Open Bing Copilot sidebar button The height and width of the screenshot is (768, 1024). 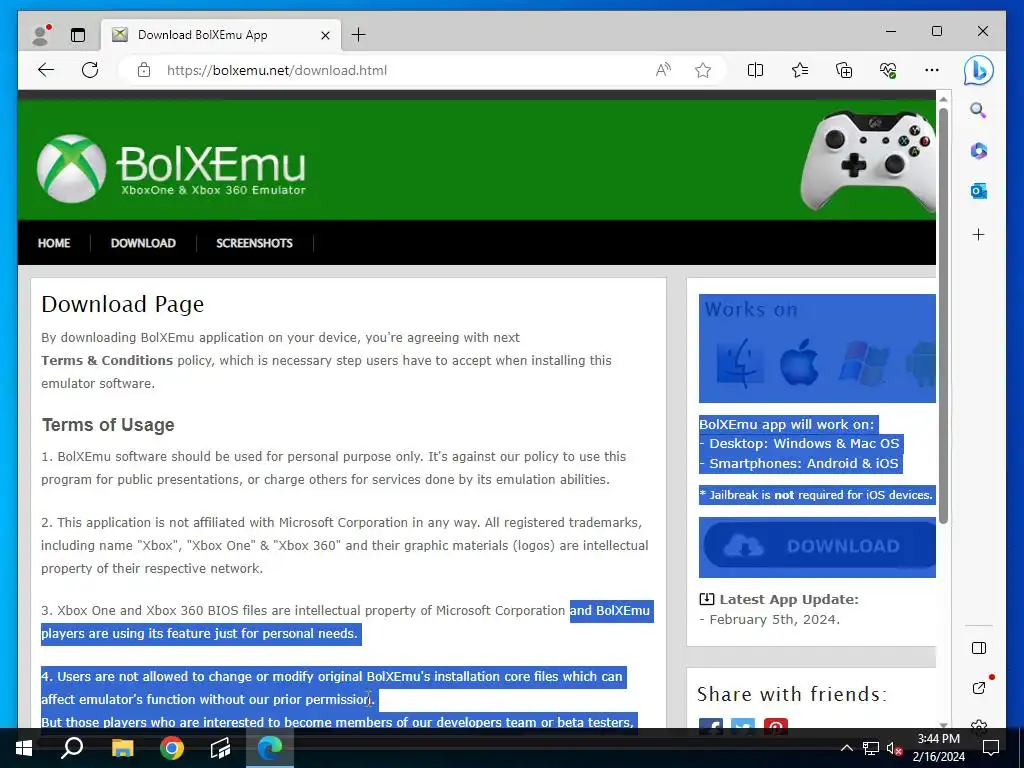(x=978, y=70)
